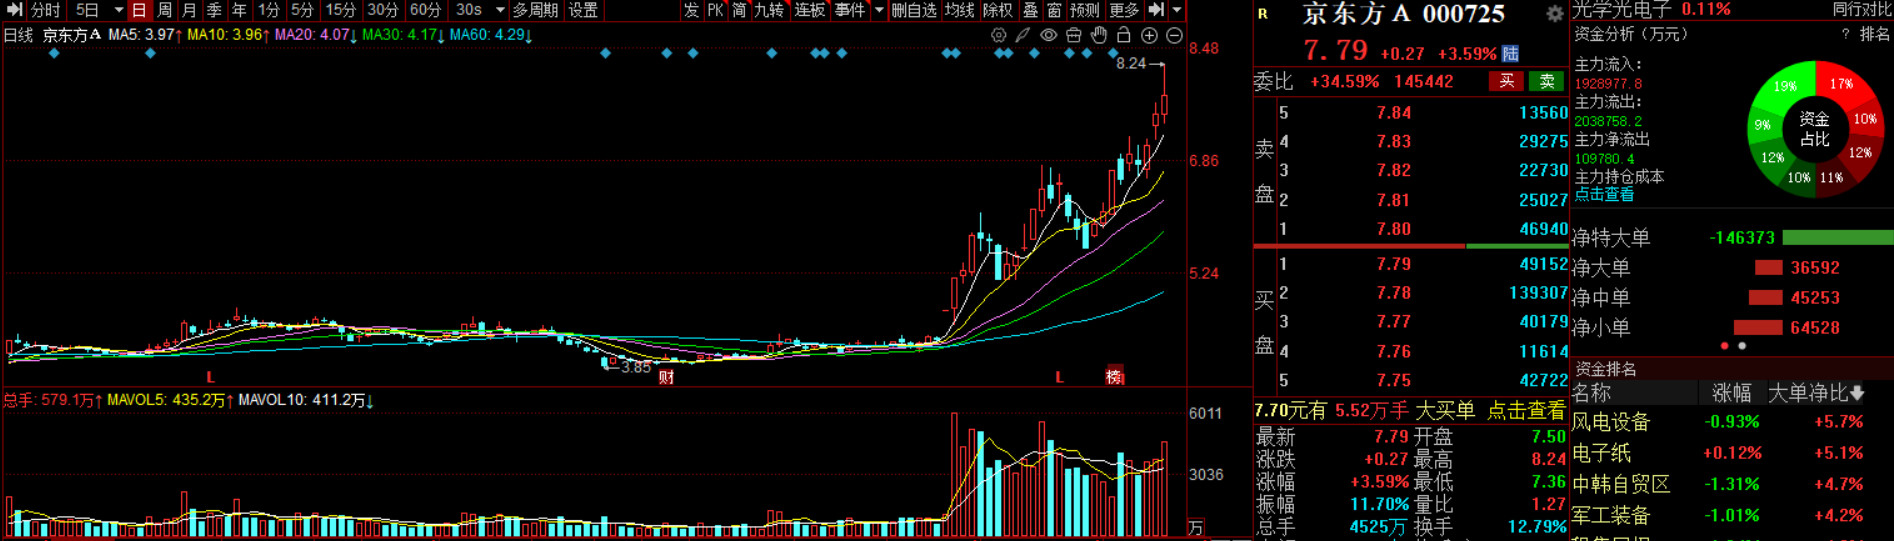Select the 15分 period
Viewport: 1894px width, 541px height.
coord(340,10)
